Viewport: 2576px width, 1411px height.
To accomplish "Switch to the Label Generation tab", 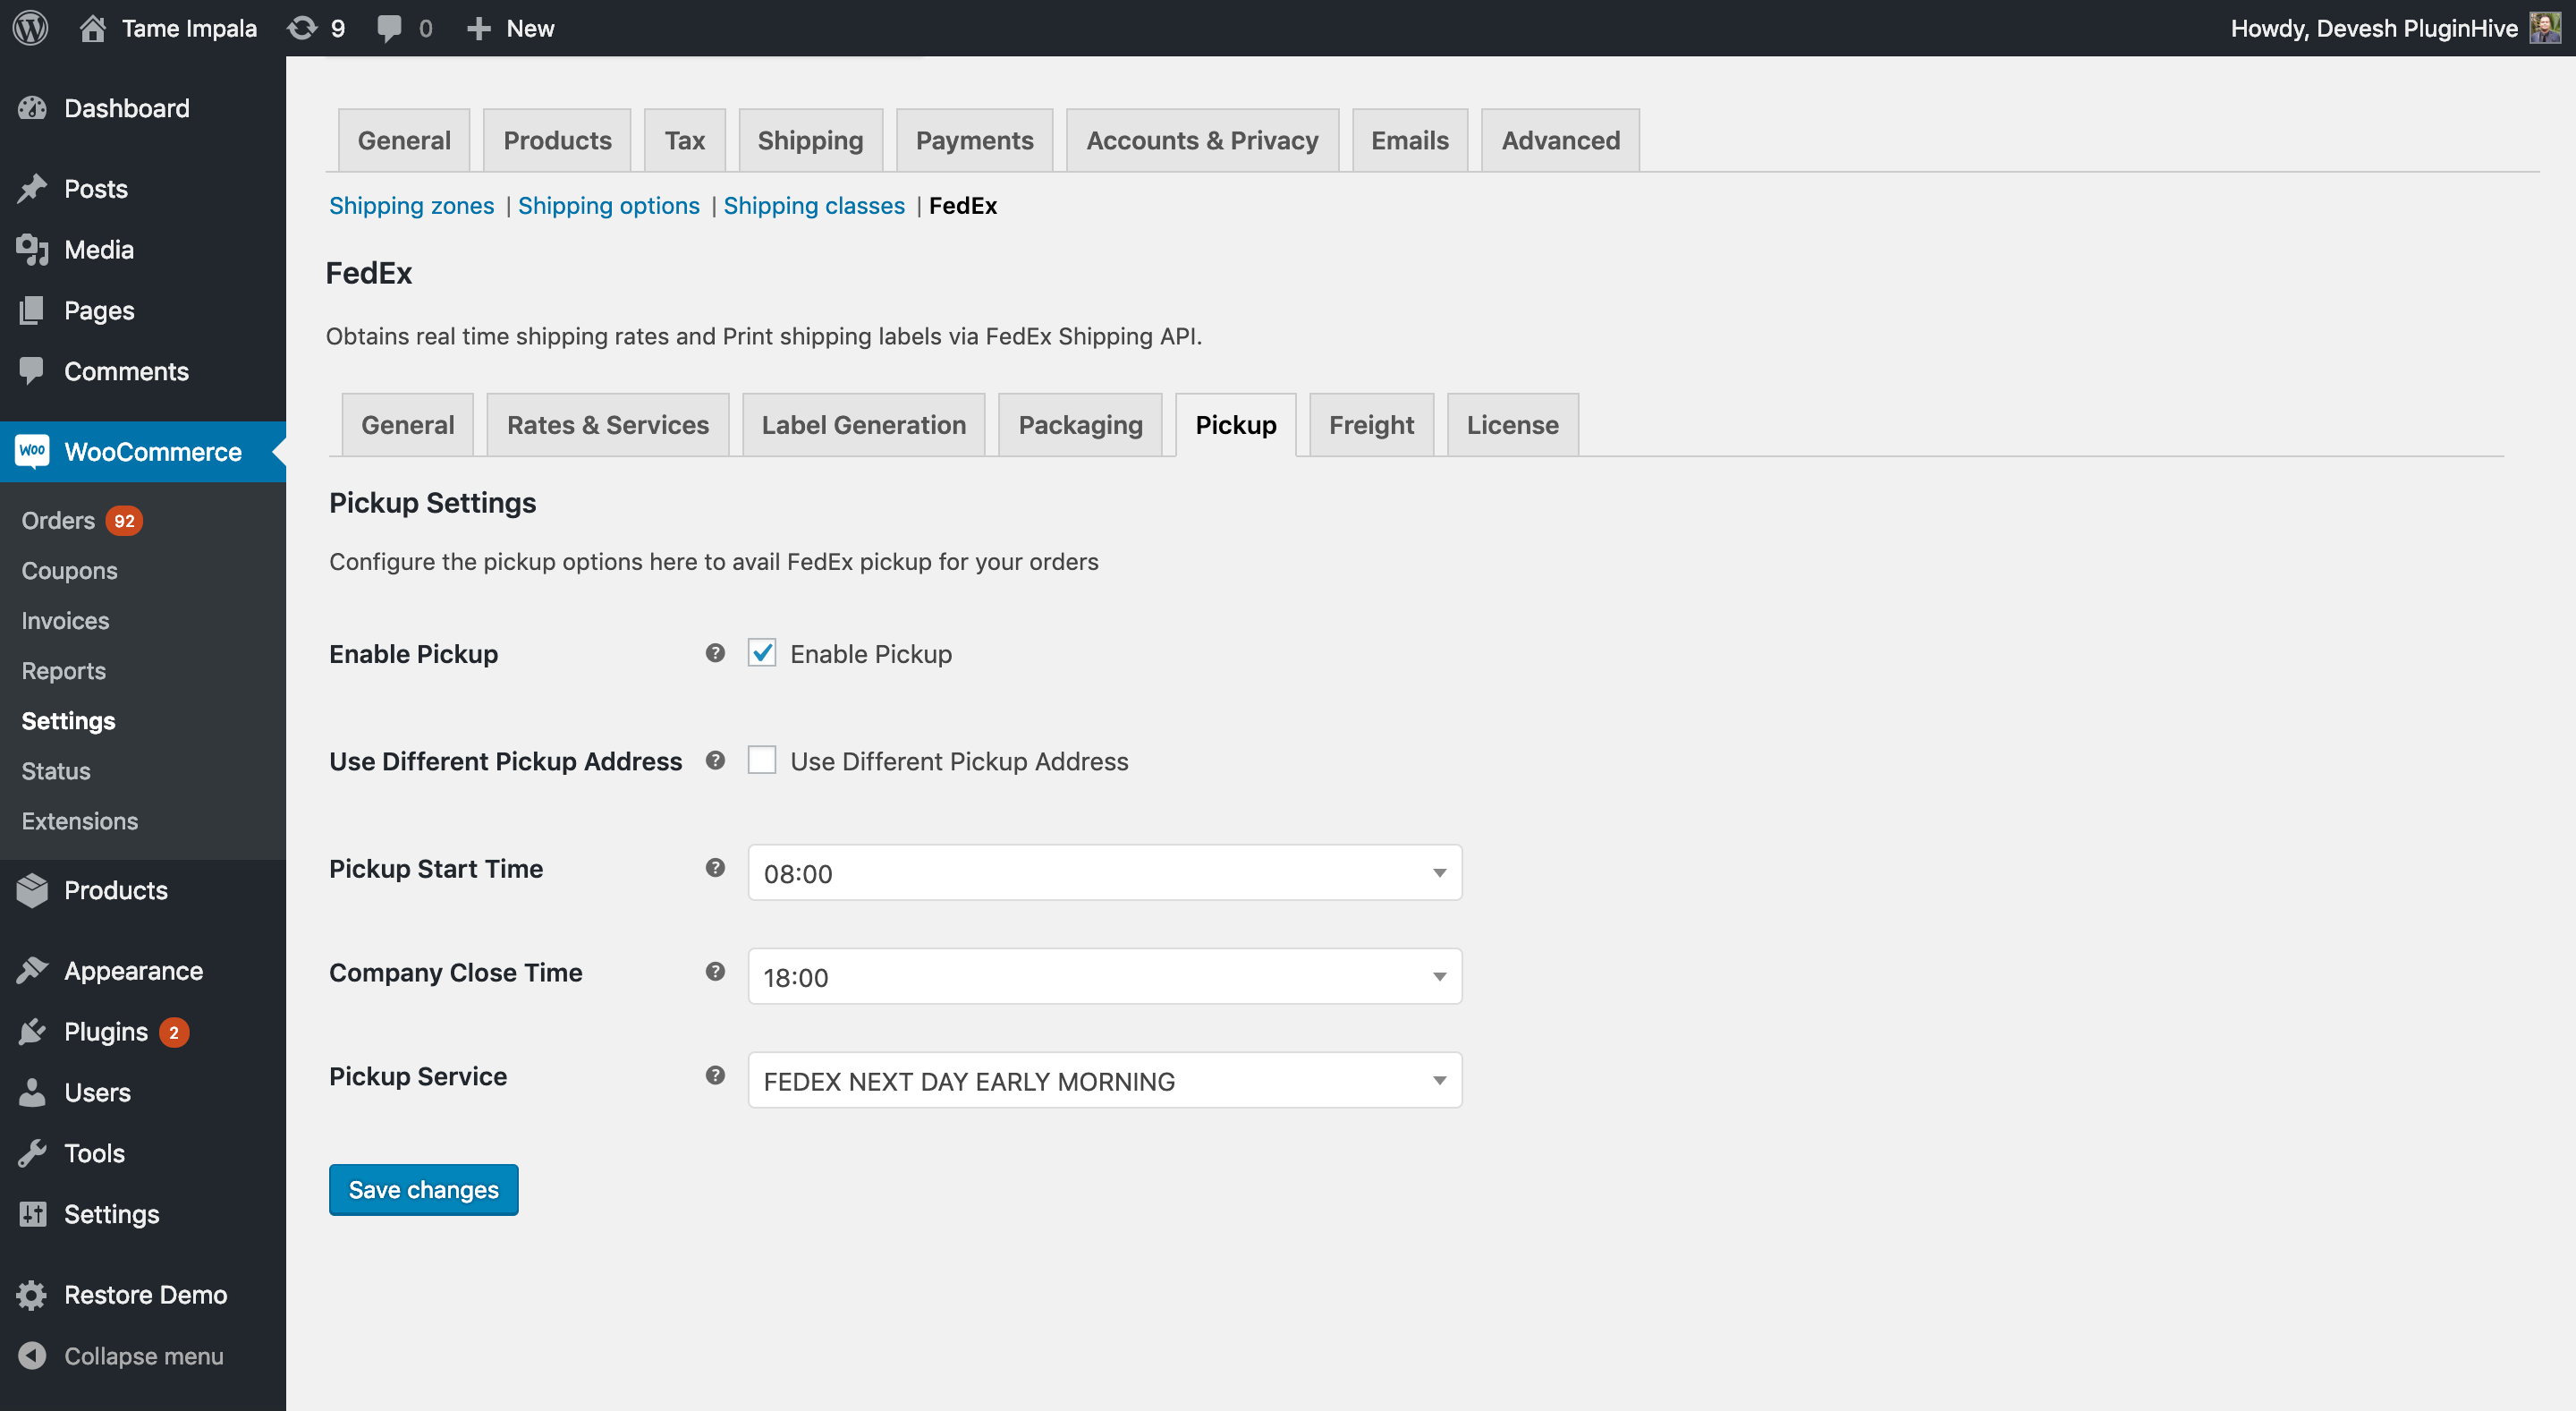I will pos(863,424).
